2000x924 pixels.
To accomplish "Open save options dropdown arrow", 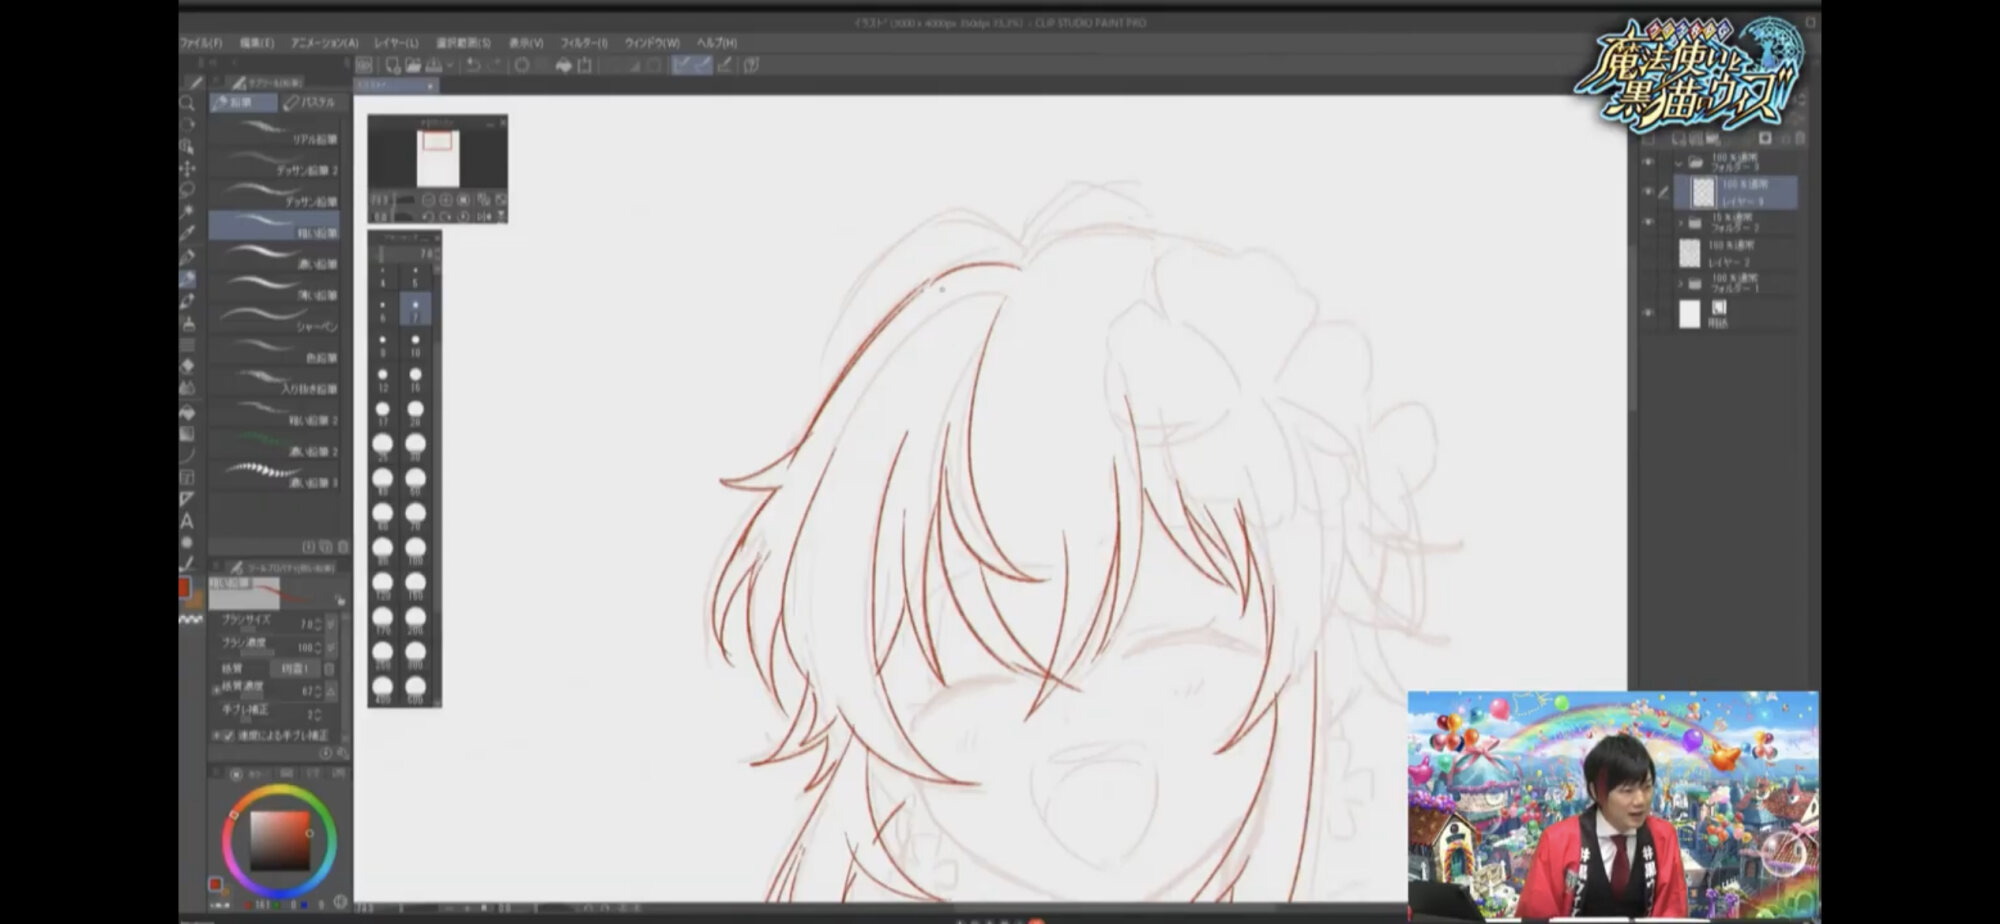I will coord(450,65).
